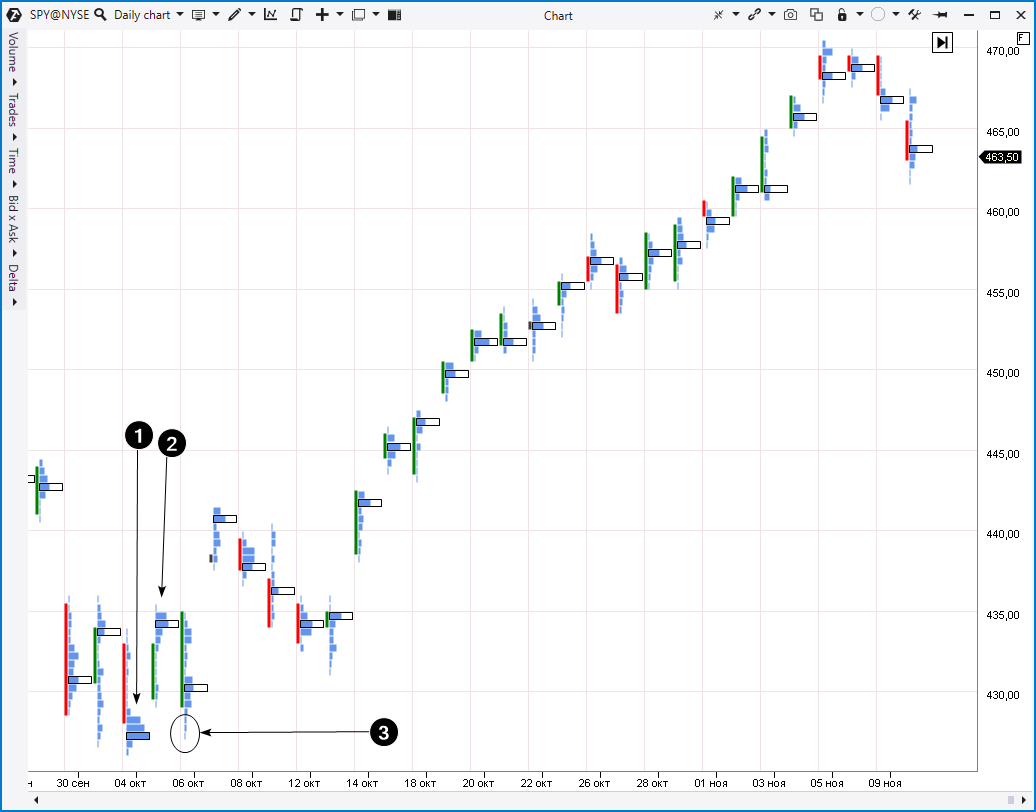Select the Volume tab in left sidebar
Screen dimensions: 1036x812
point(13,51)
